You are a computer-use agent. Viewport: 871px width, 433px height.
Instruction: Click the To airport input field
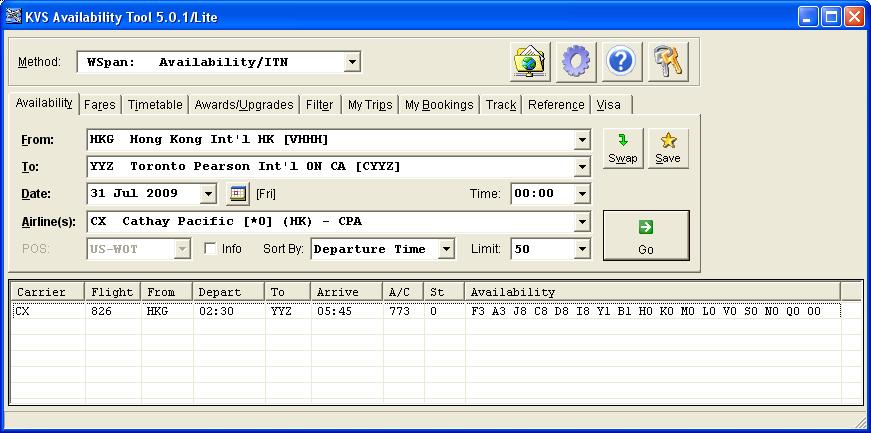[330, 167]
